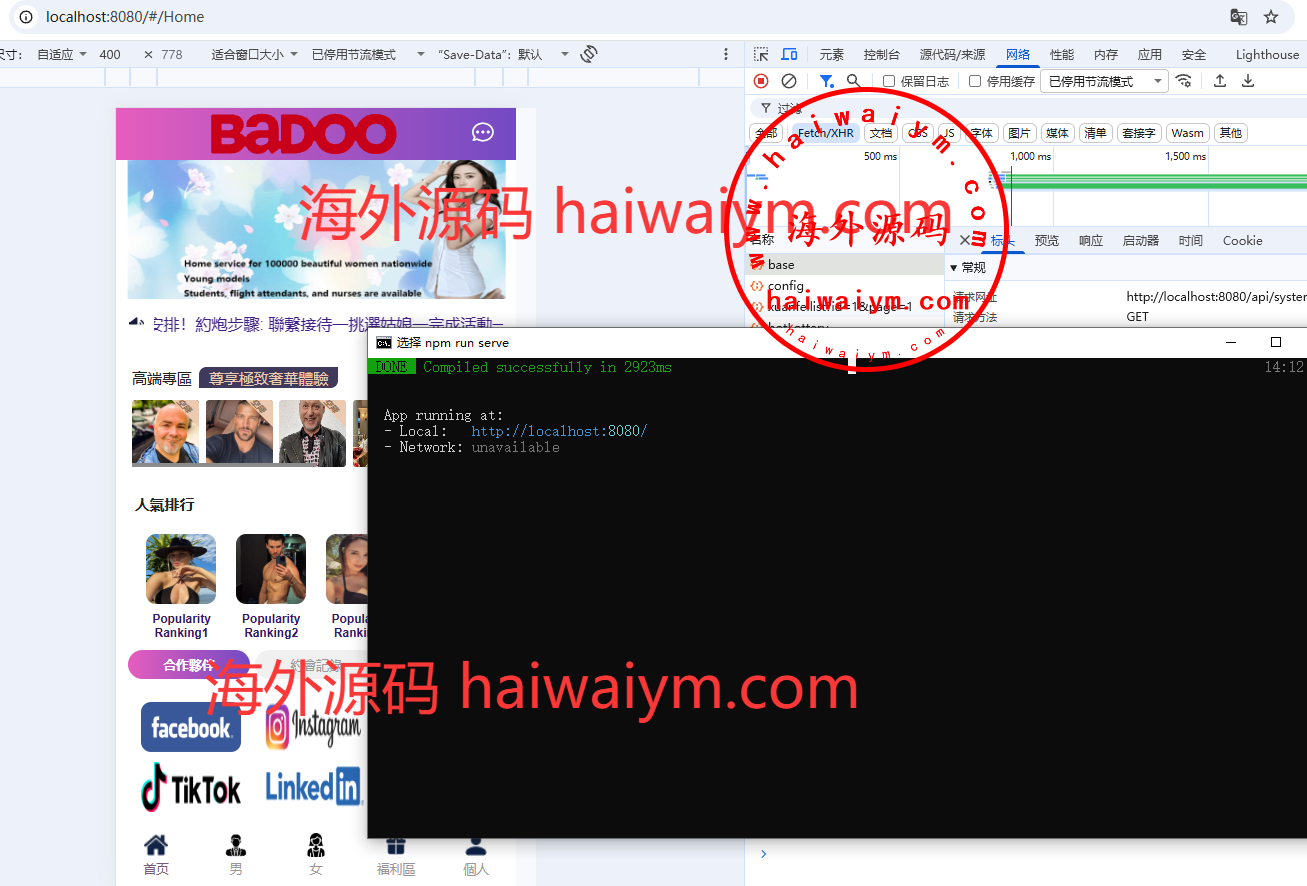Click the rotate device orientation icon
Screen dimensions: 1307x886
pyautogui.click(x=589, y=54)
